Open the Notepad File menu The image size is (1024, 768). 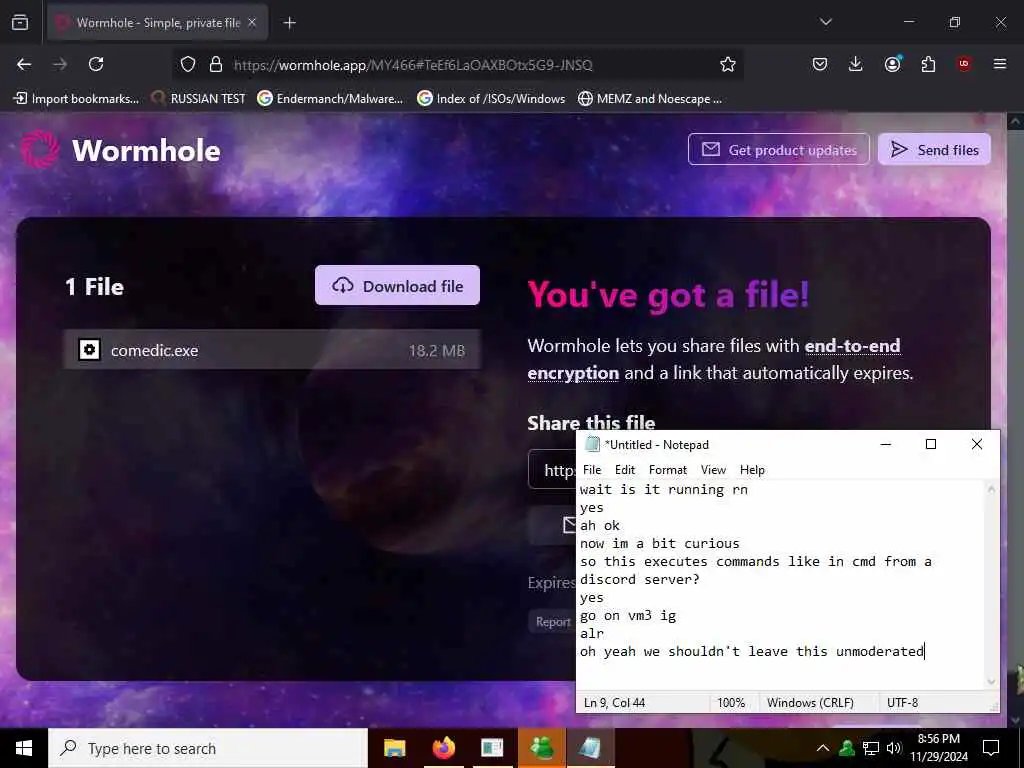coord(592,470)
